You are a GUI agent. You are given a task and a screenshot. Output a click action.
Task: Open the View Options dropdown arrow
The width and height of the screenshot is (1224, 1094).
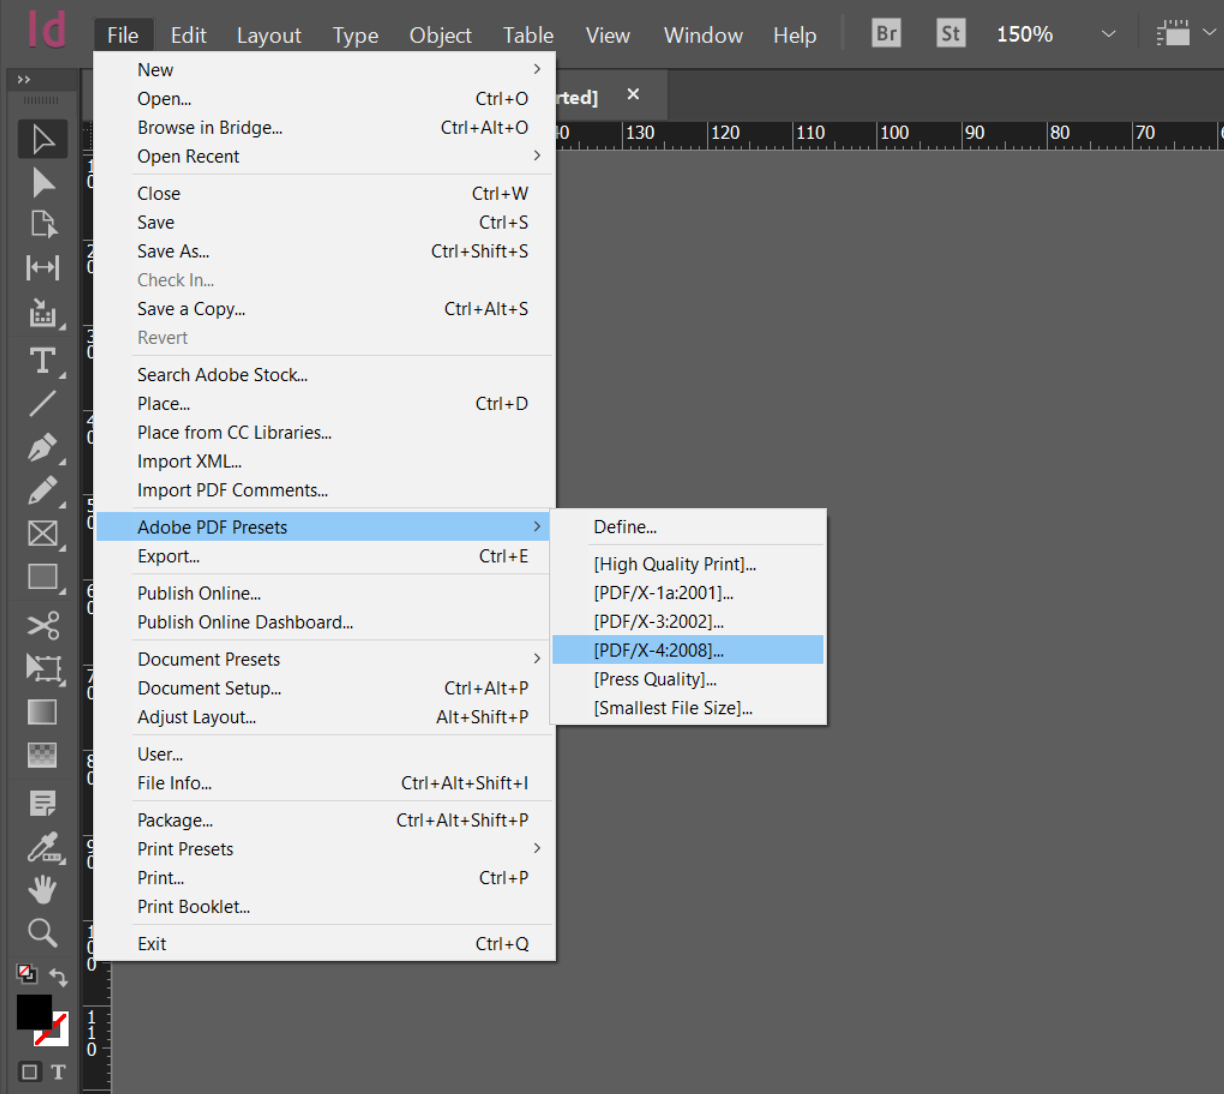click(x=1209, y=32)
